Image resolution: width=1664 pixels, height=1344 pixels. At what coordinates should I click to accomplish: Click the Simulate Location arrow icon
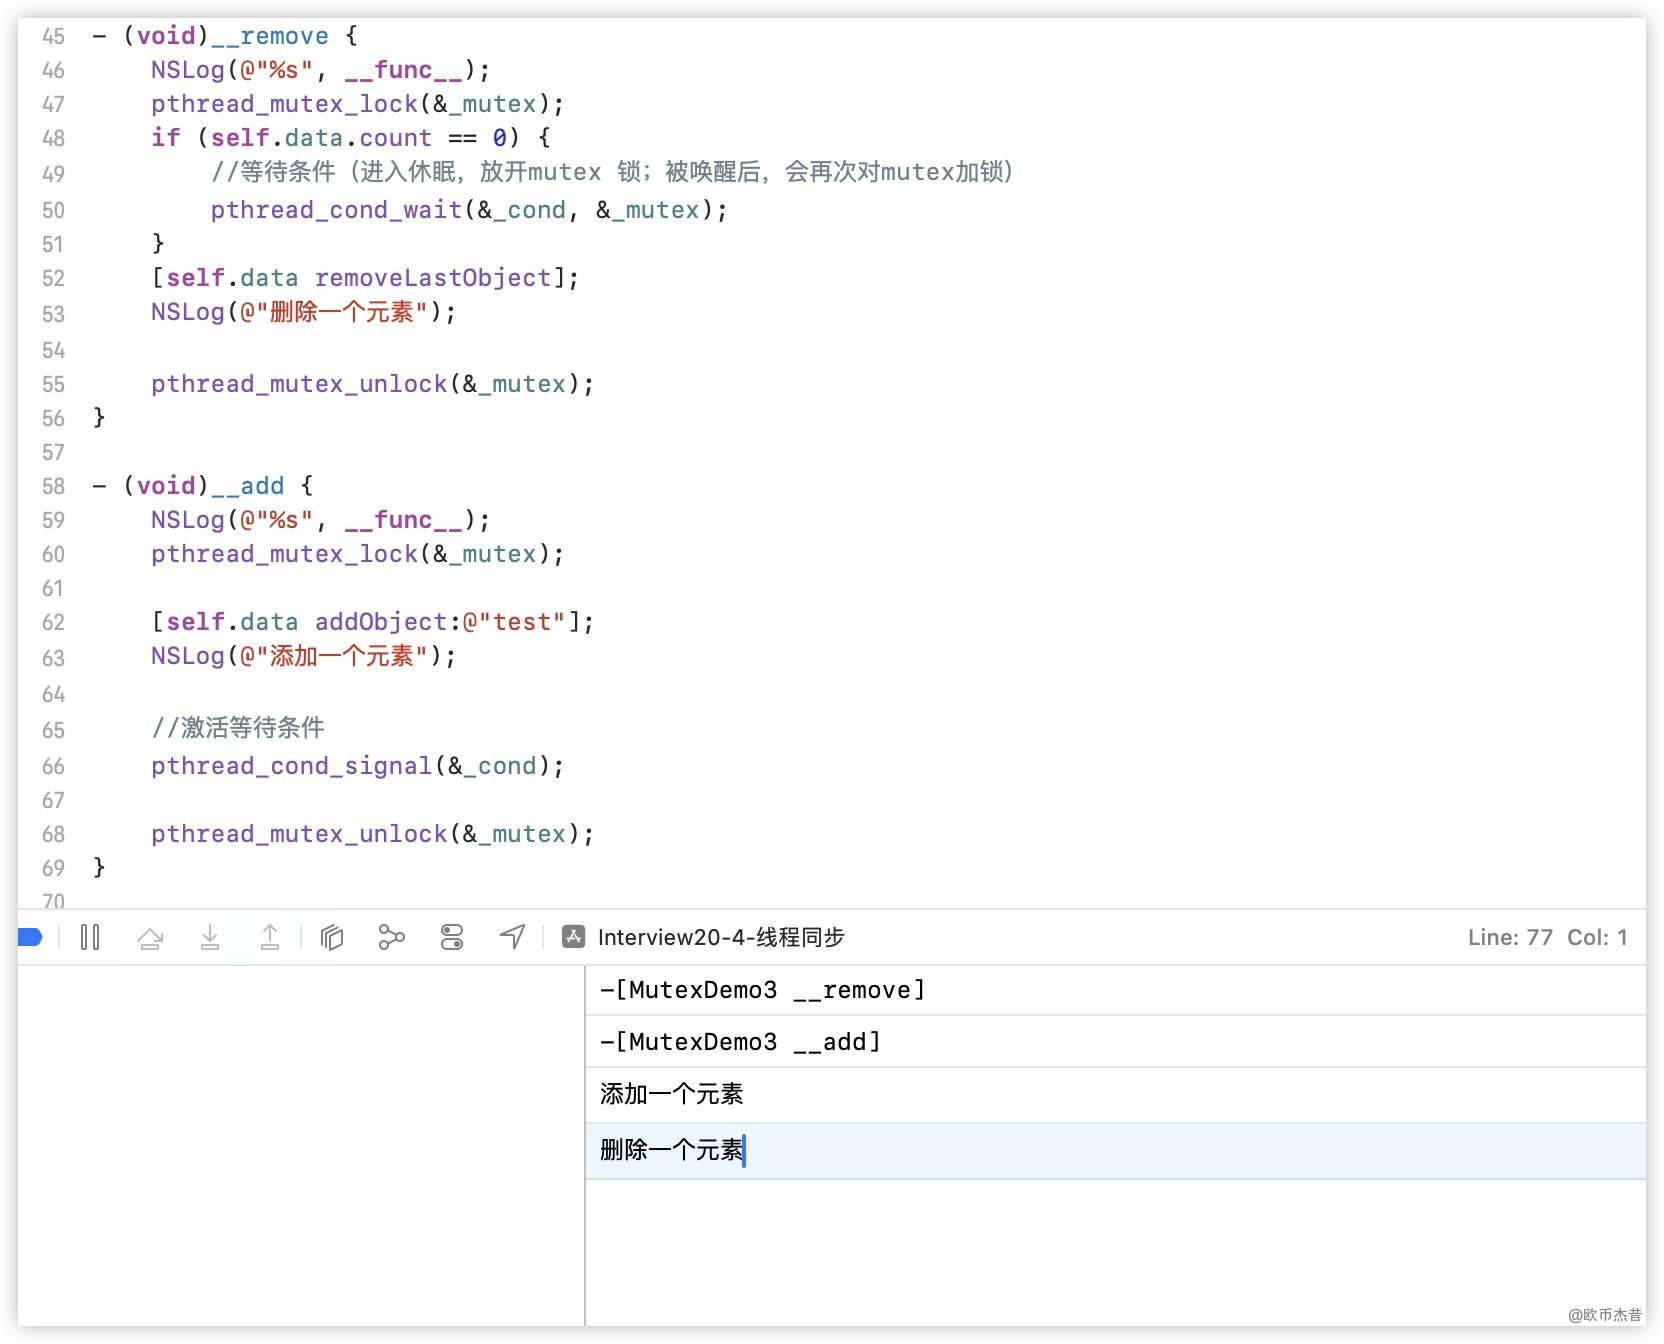tap(512, 937)
